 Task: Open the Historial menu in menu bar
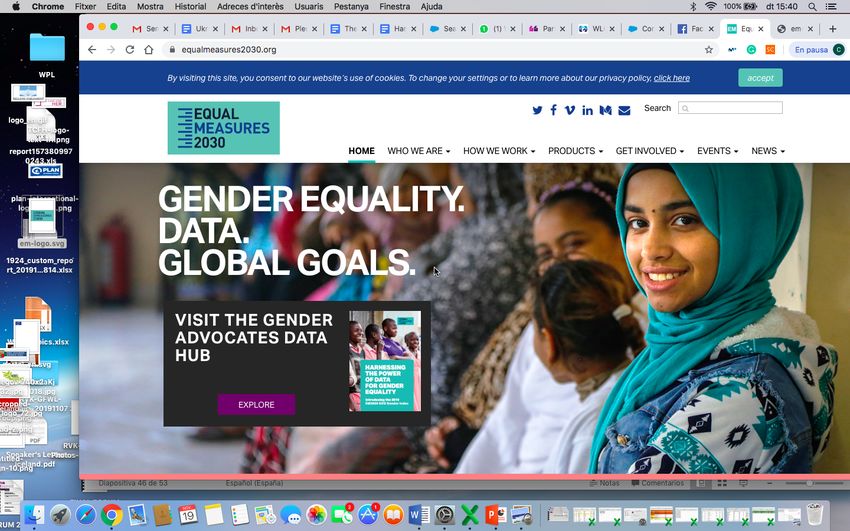point(190,7)
